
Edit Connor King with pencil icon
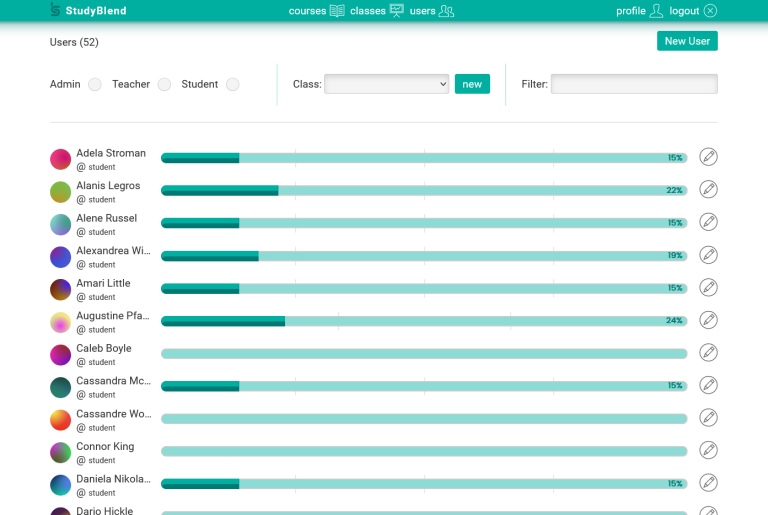708,450
